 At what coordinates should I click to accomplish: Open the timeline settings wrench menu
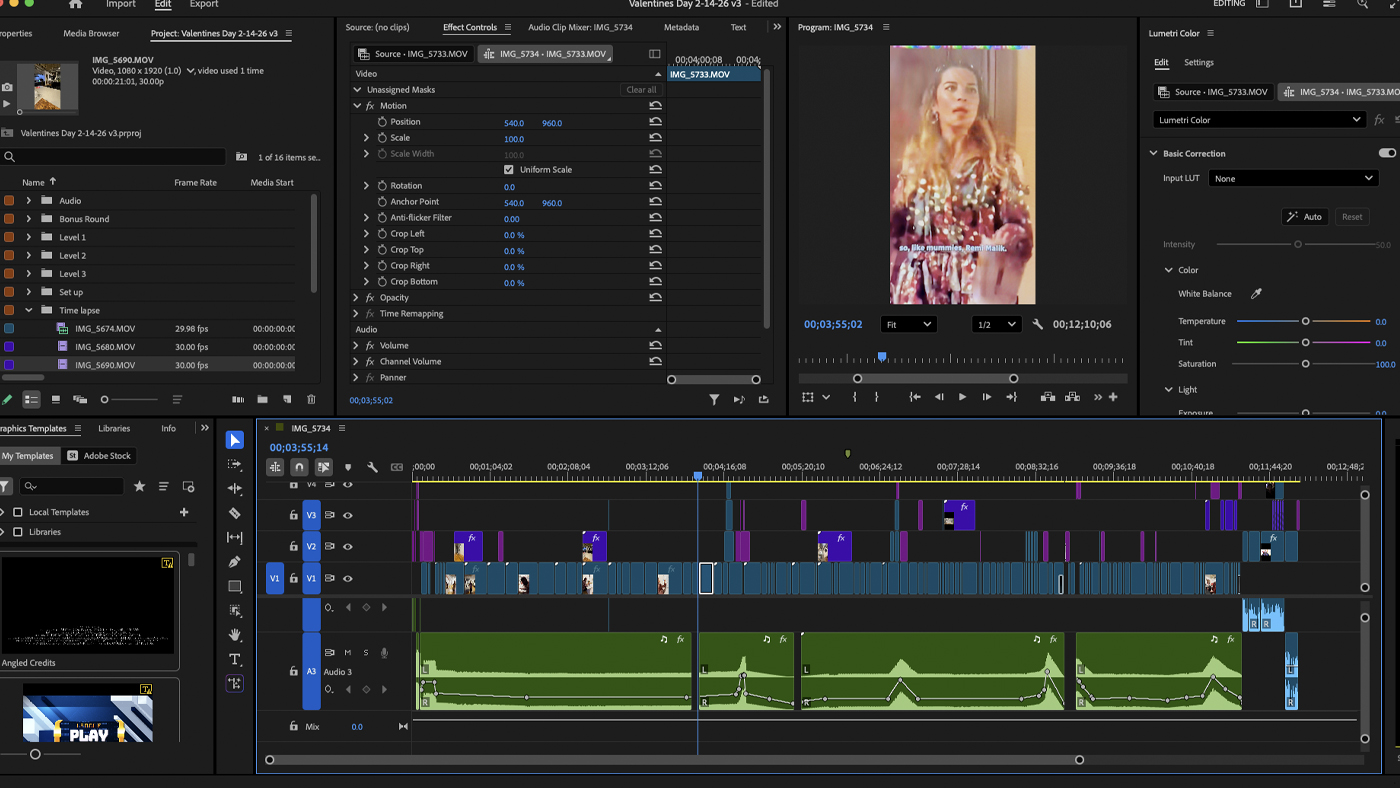(x=371, y=467)
